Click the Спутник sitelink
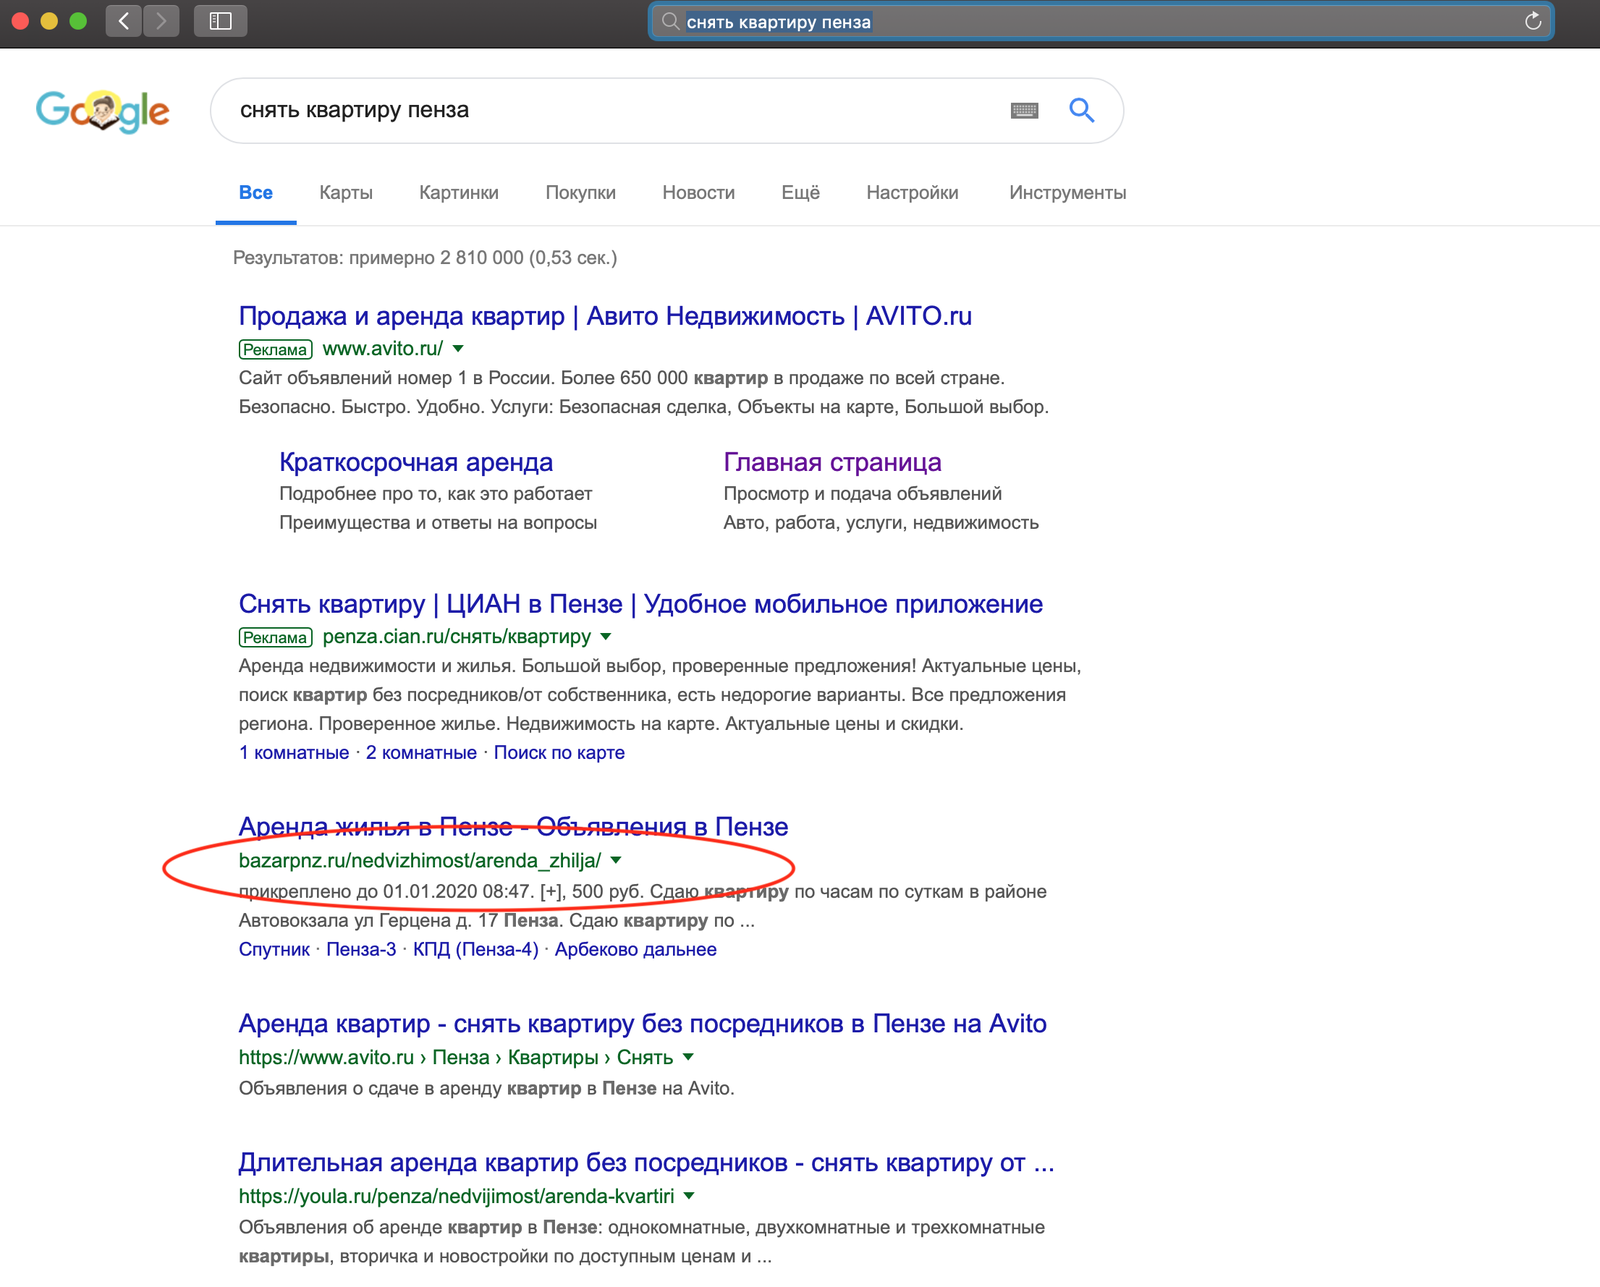The image size is (1600, 1287). point(274,950)
